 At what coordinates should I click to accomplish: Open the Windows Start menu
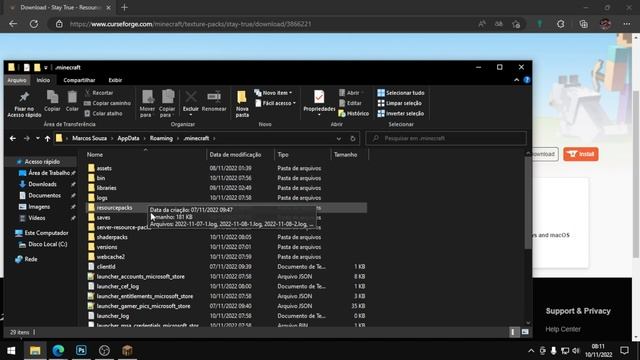pos(11,350)
